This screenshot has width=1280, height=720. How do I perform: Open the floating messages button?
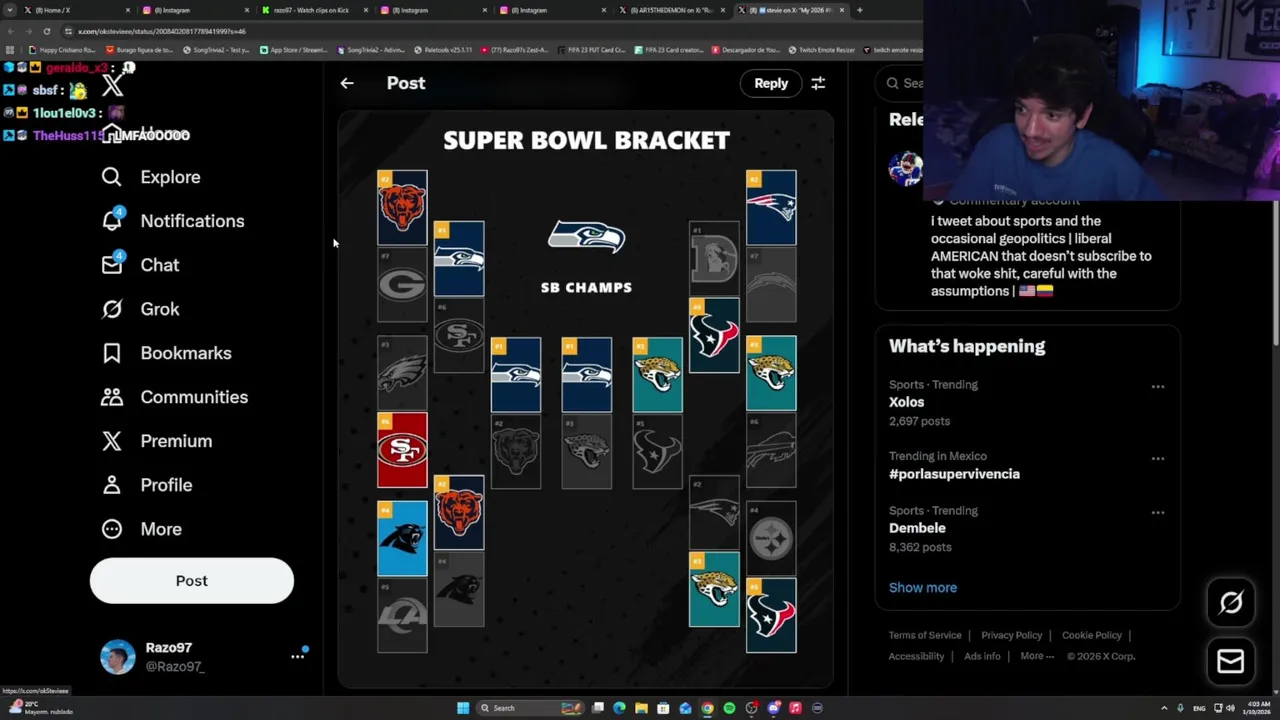click(1231, 661)
